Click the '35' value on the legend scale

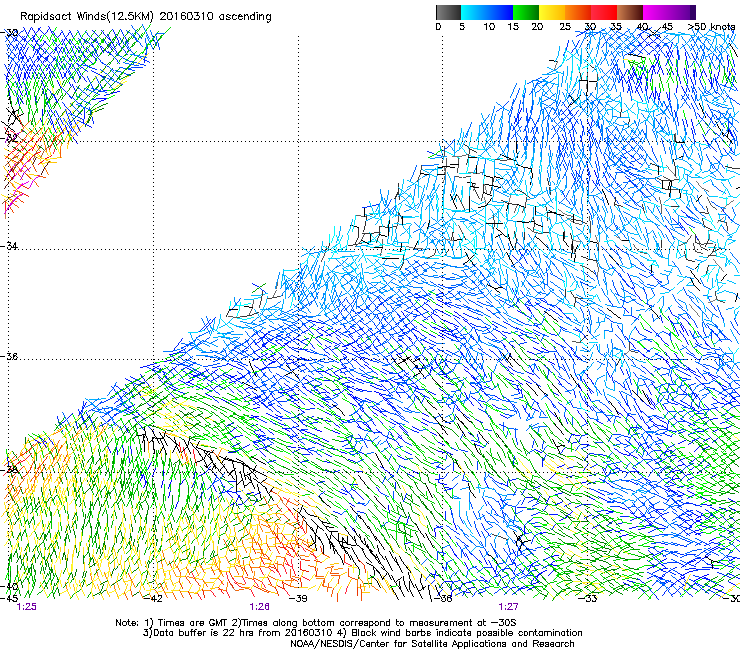click(x=616, y=27)
